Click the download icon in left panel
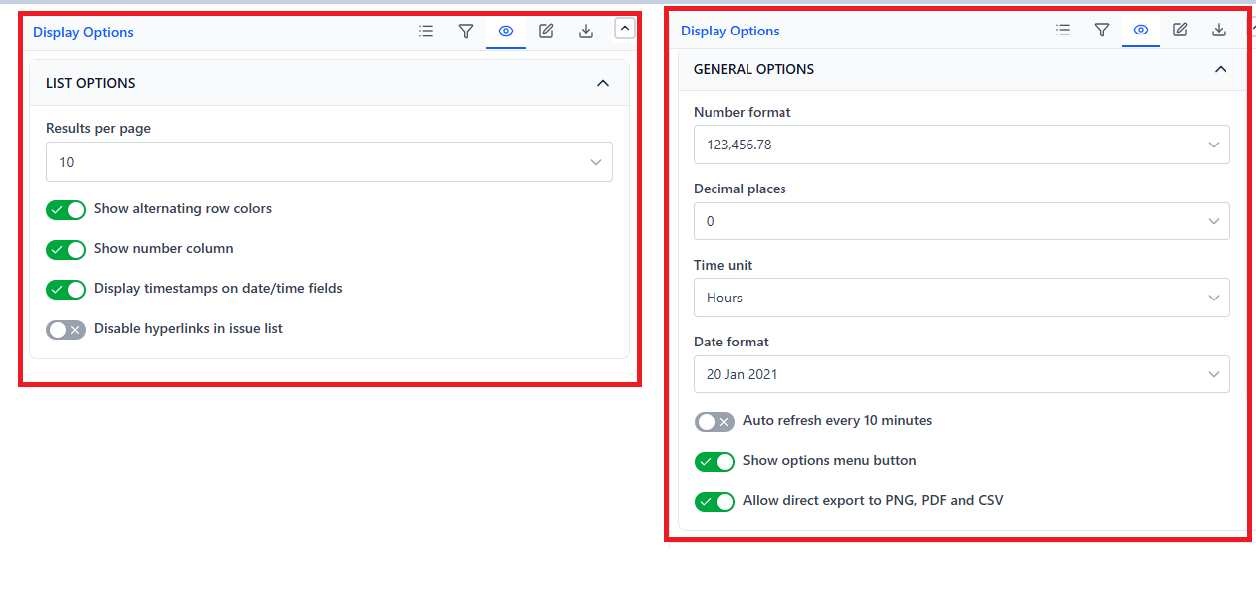Screen dimensions: 1256x594 586,31
